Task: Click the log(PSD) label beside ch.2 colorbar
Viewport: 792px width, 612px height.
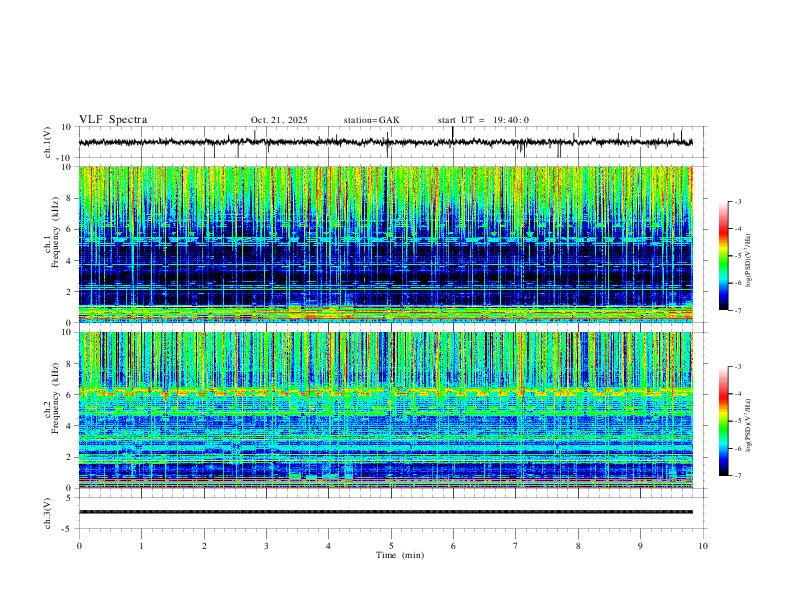Action: point(748,425)
